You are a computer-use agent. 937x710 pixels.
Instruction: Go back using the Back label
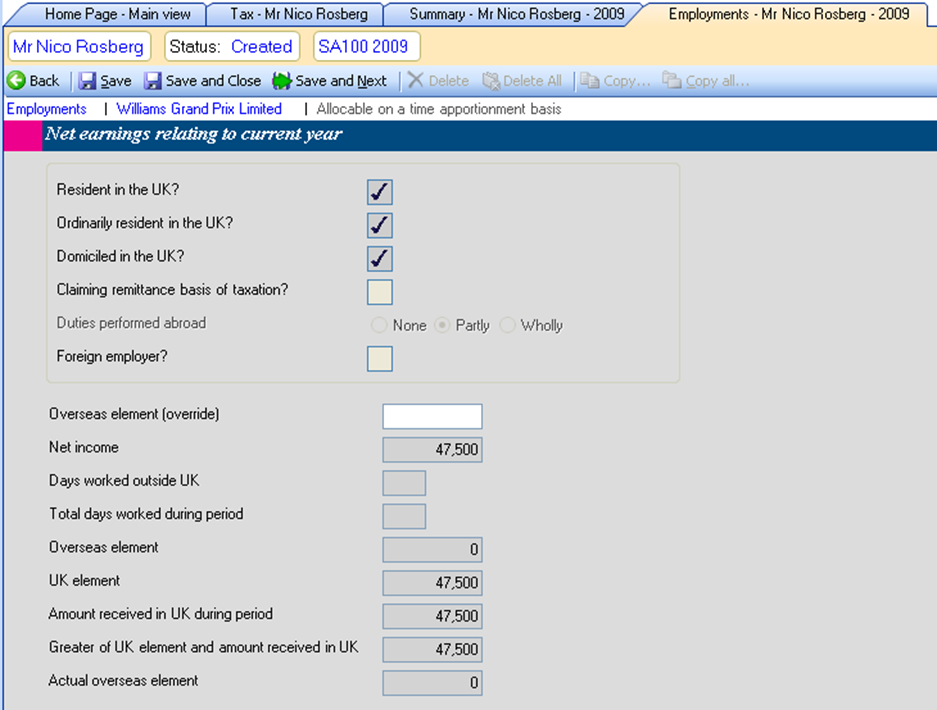point(44,81)
